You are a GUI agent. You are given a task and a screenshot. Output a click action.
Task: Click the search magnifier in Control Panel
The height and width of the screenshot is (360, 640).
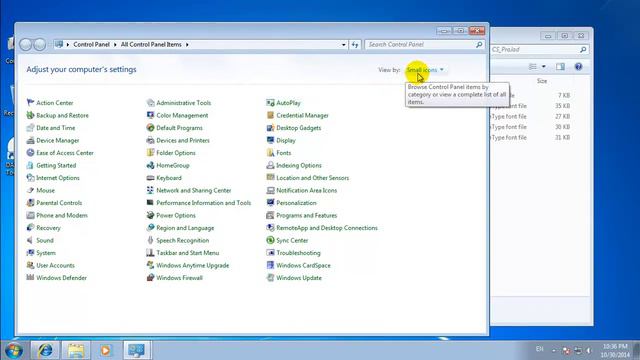[479, 44]
